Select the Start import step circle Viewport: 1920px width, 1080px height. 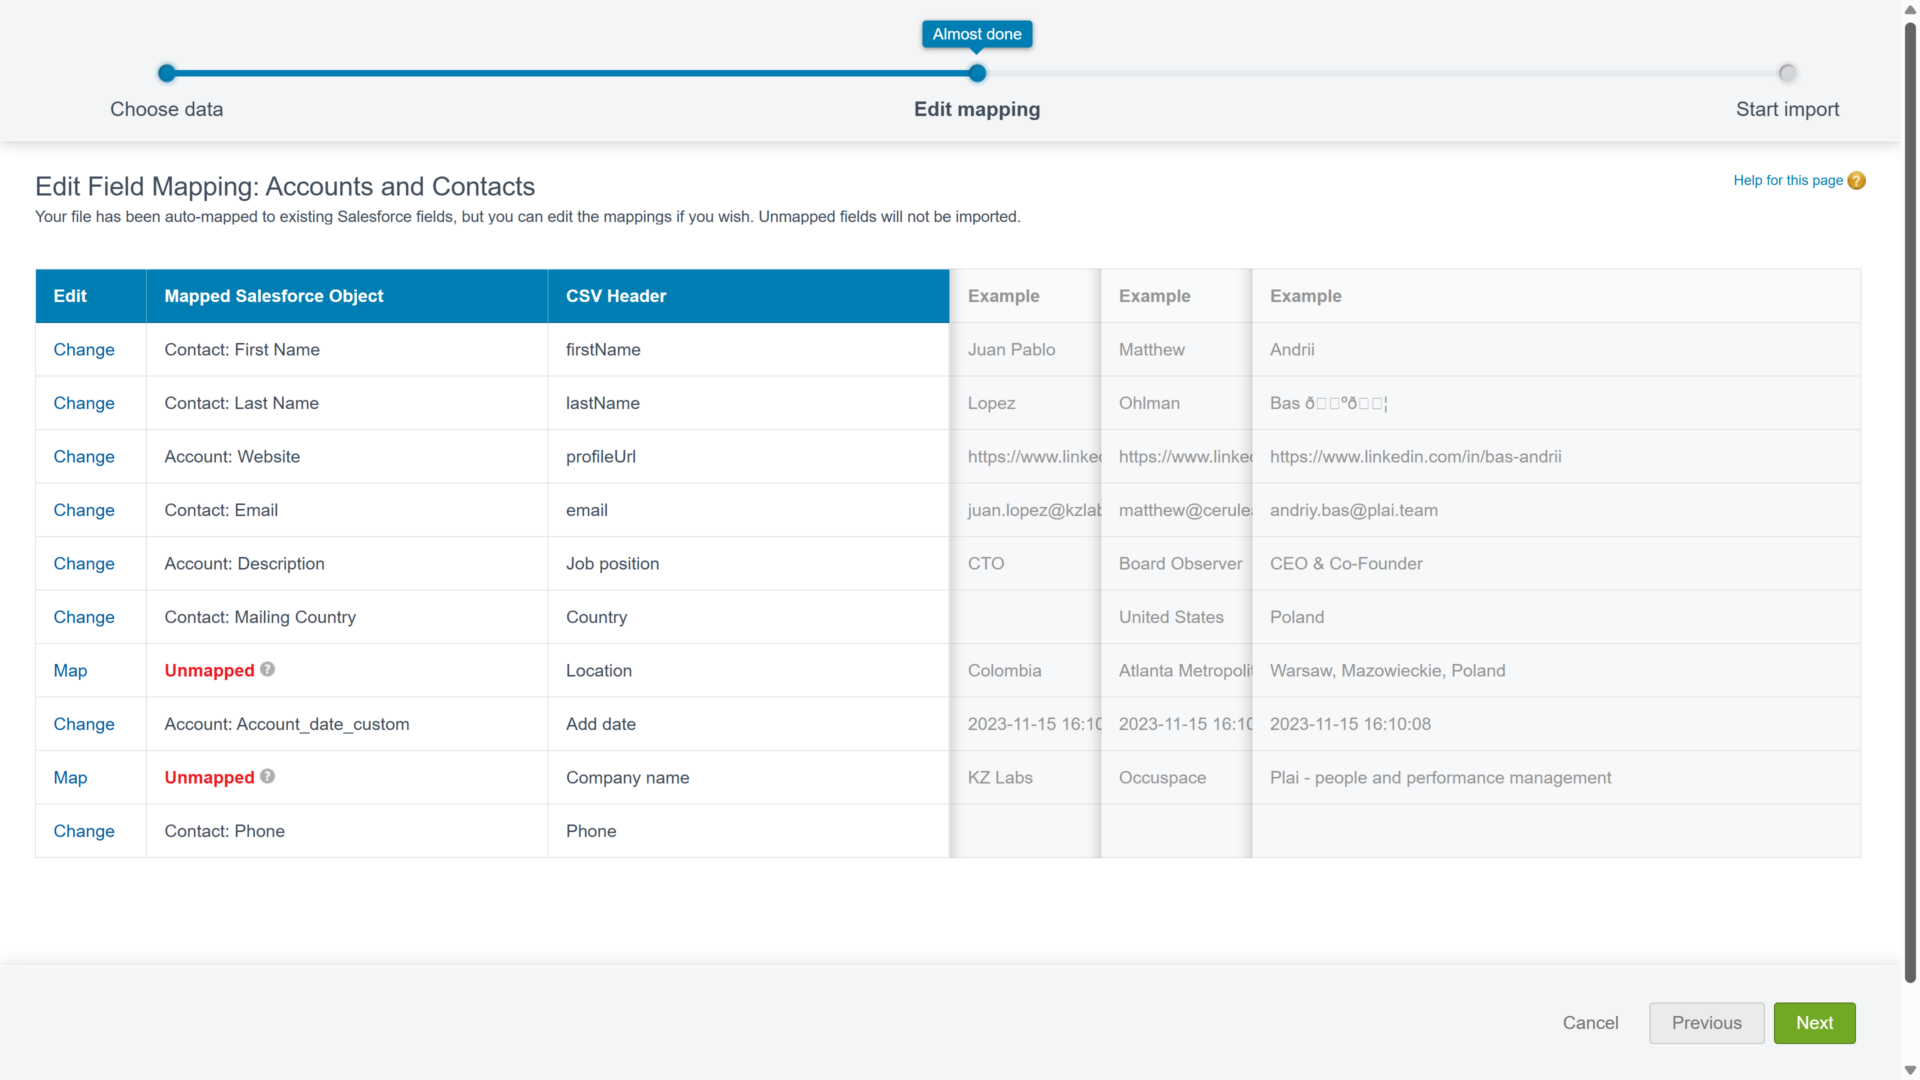coord(1787,73)
